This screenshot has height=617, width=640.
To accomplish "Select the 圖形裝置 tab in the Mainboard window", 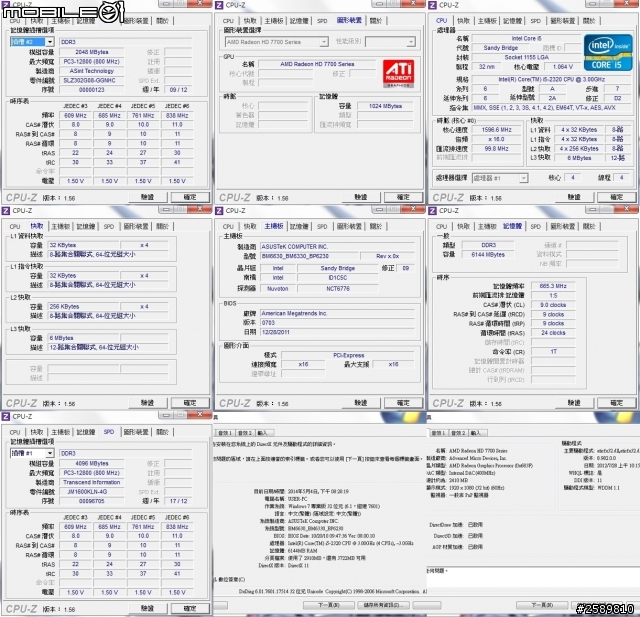I will (x=349, y=226).
